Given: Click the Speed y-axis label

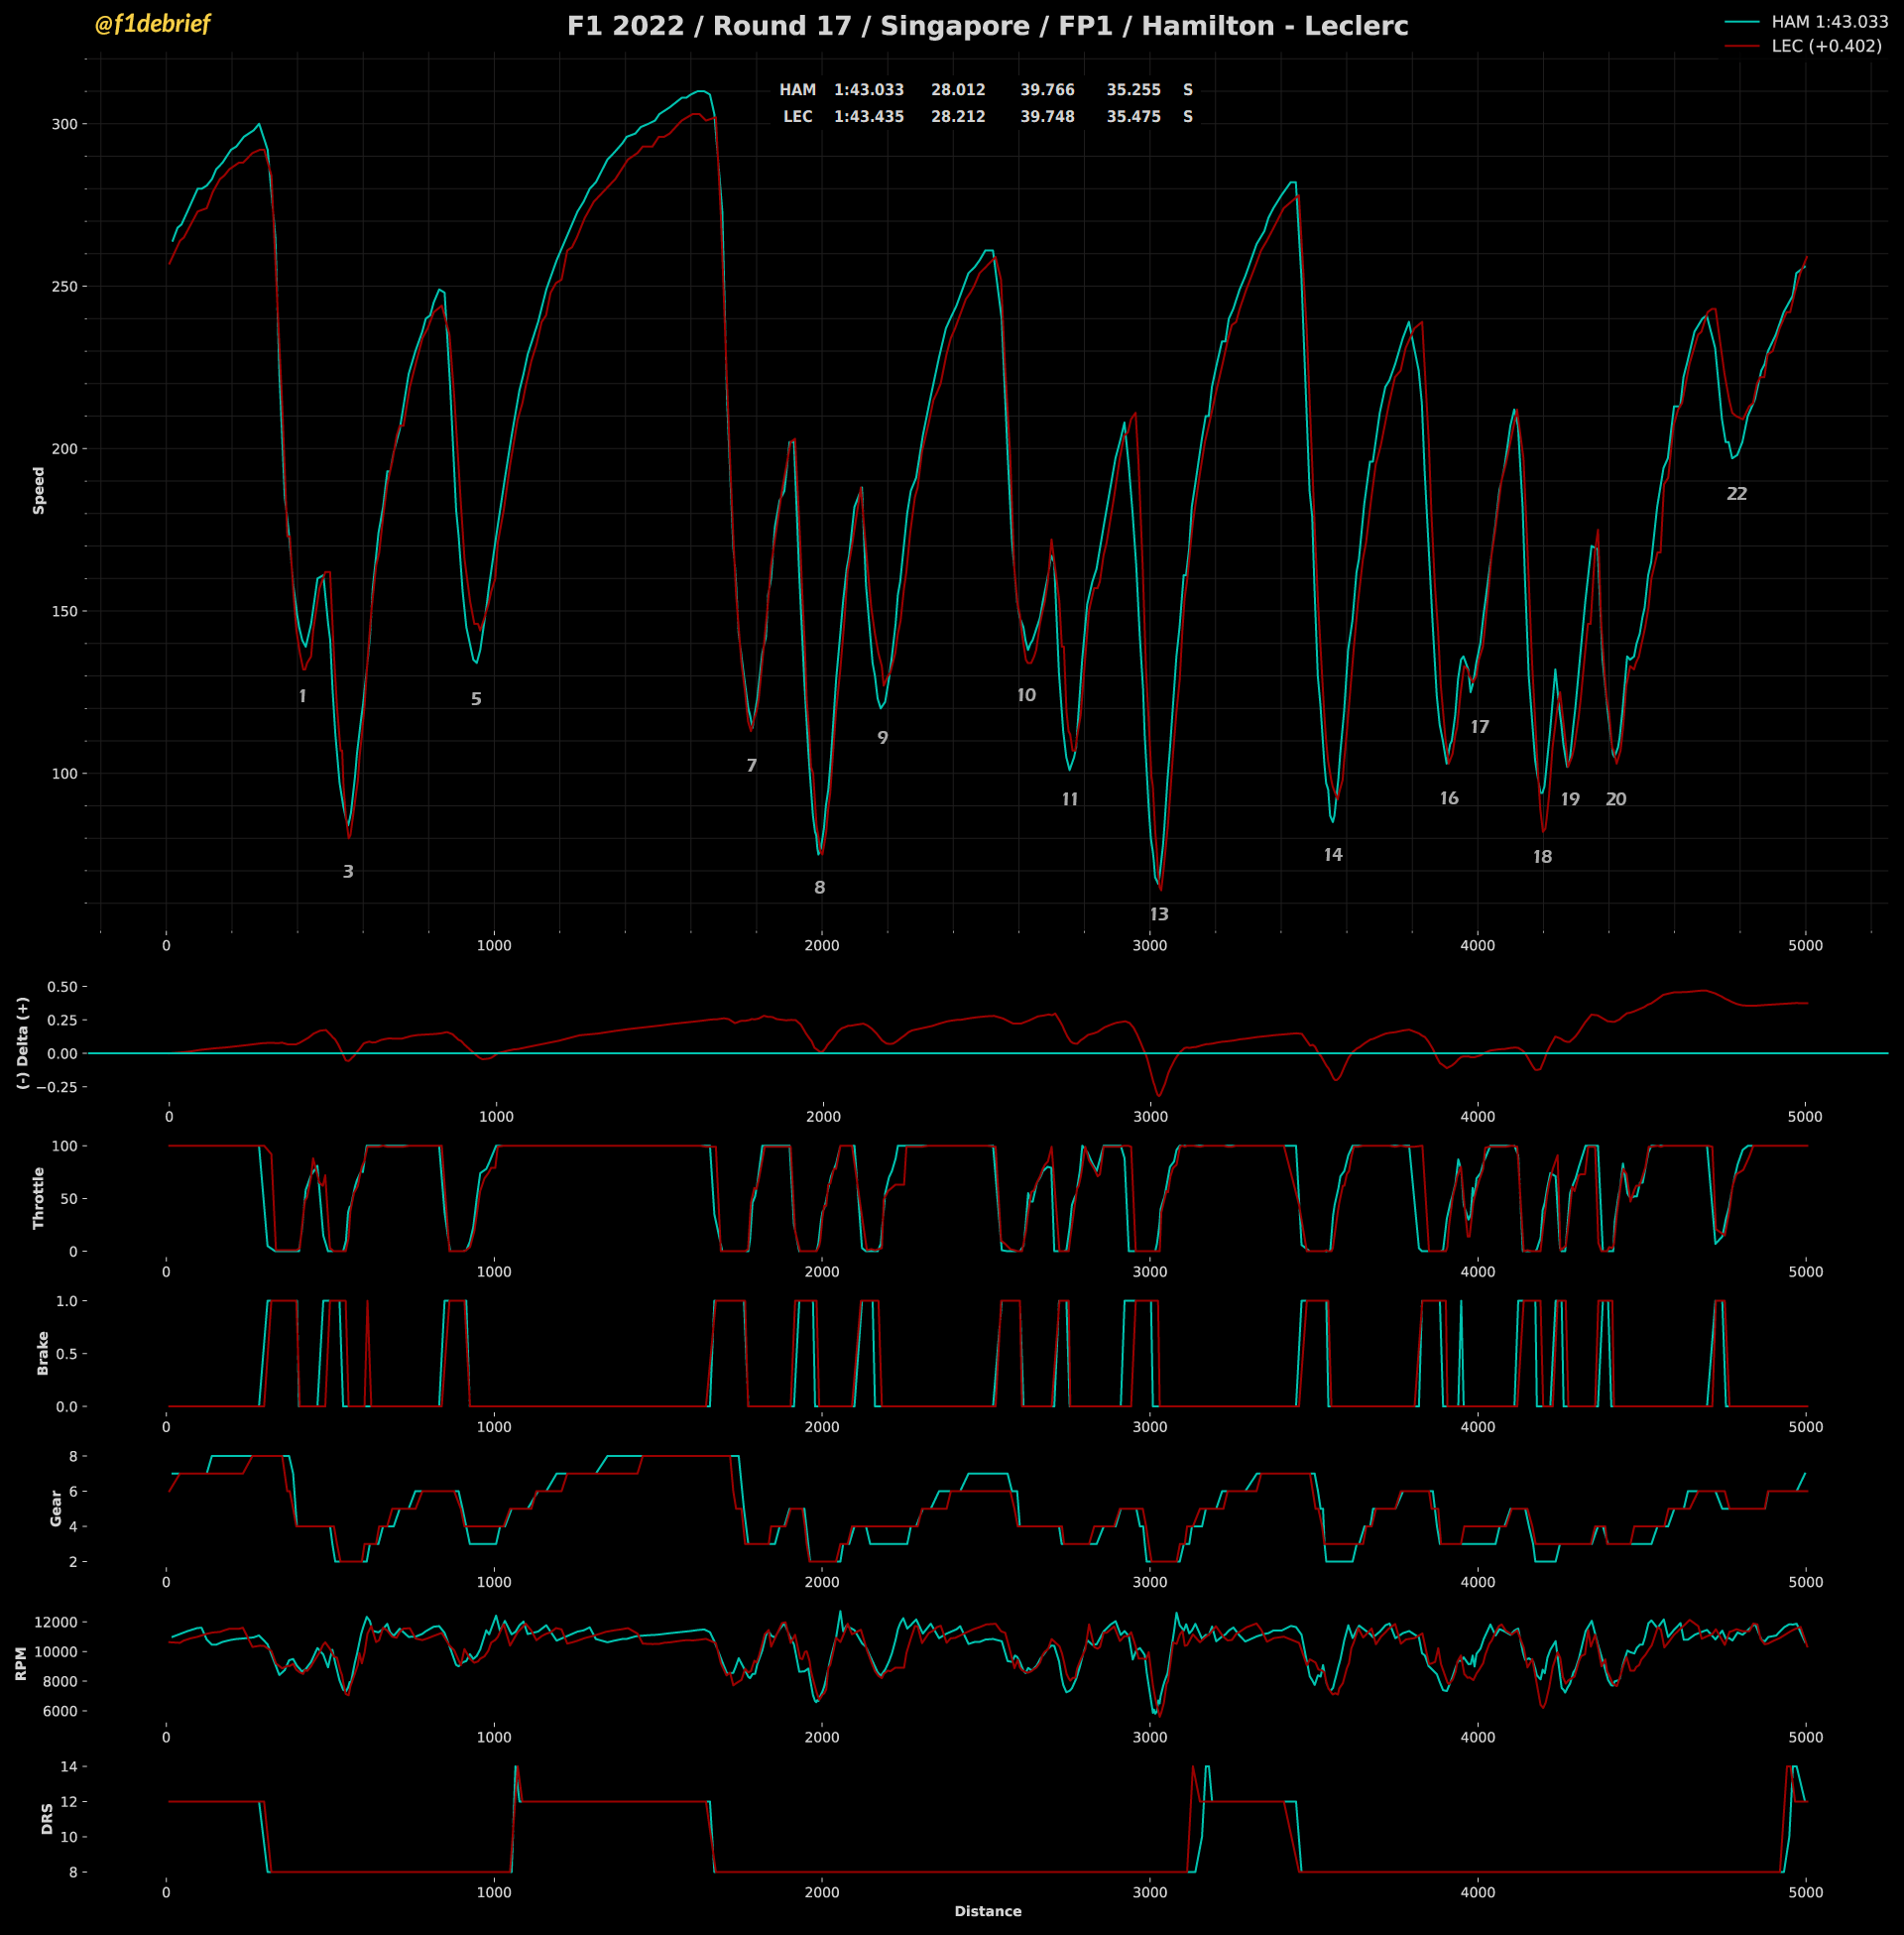Looking at the screenshot, I should pos(39,490).
